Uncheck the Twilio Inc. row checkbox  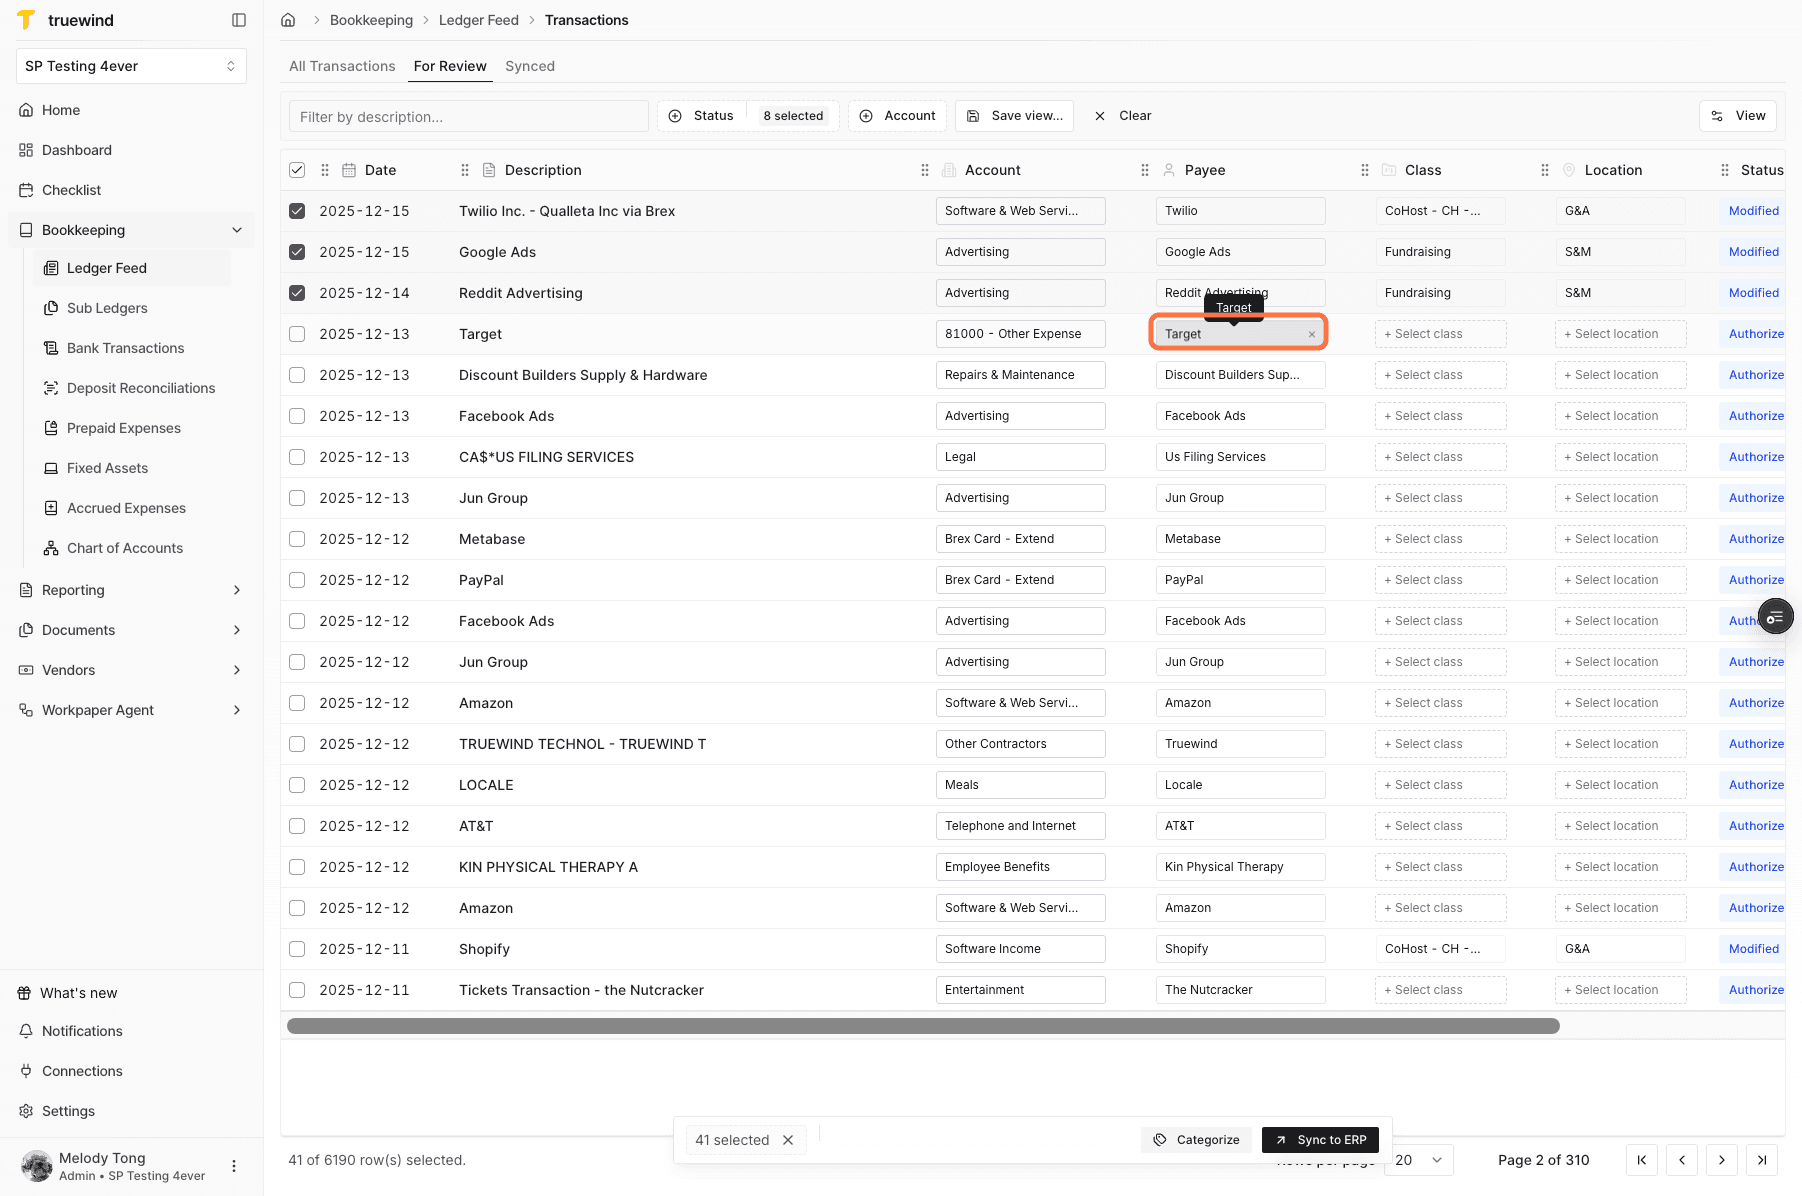coord(297,211)
